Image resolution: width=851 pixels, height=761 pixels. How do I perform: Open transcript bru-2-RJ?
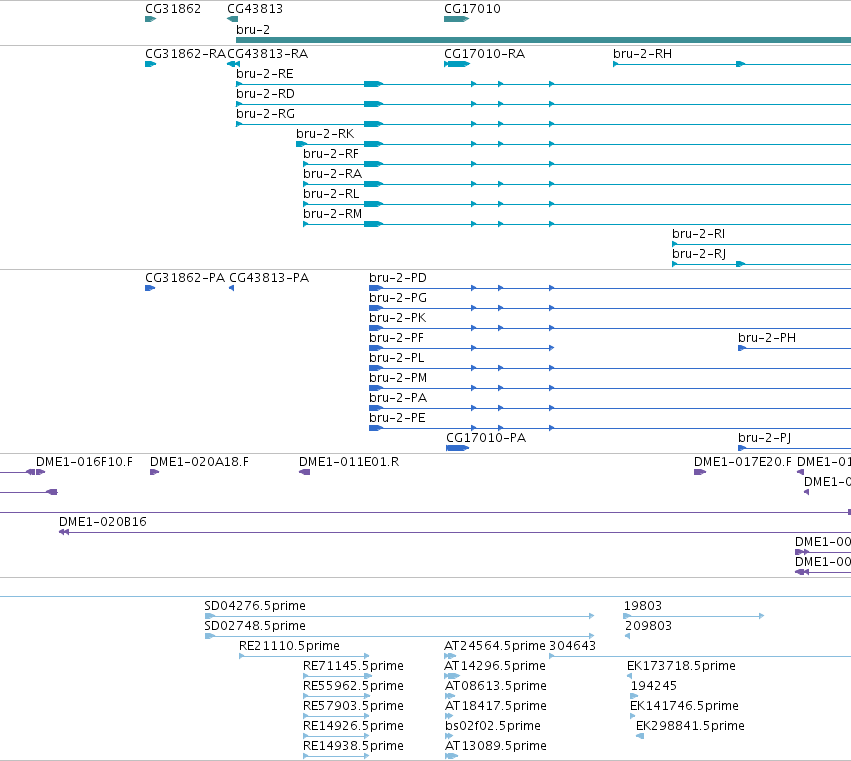pyautogui.click(x=699, y=254)
